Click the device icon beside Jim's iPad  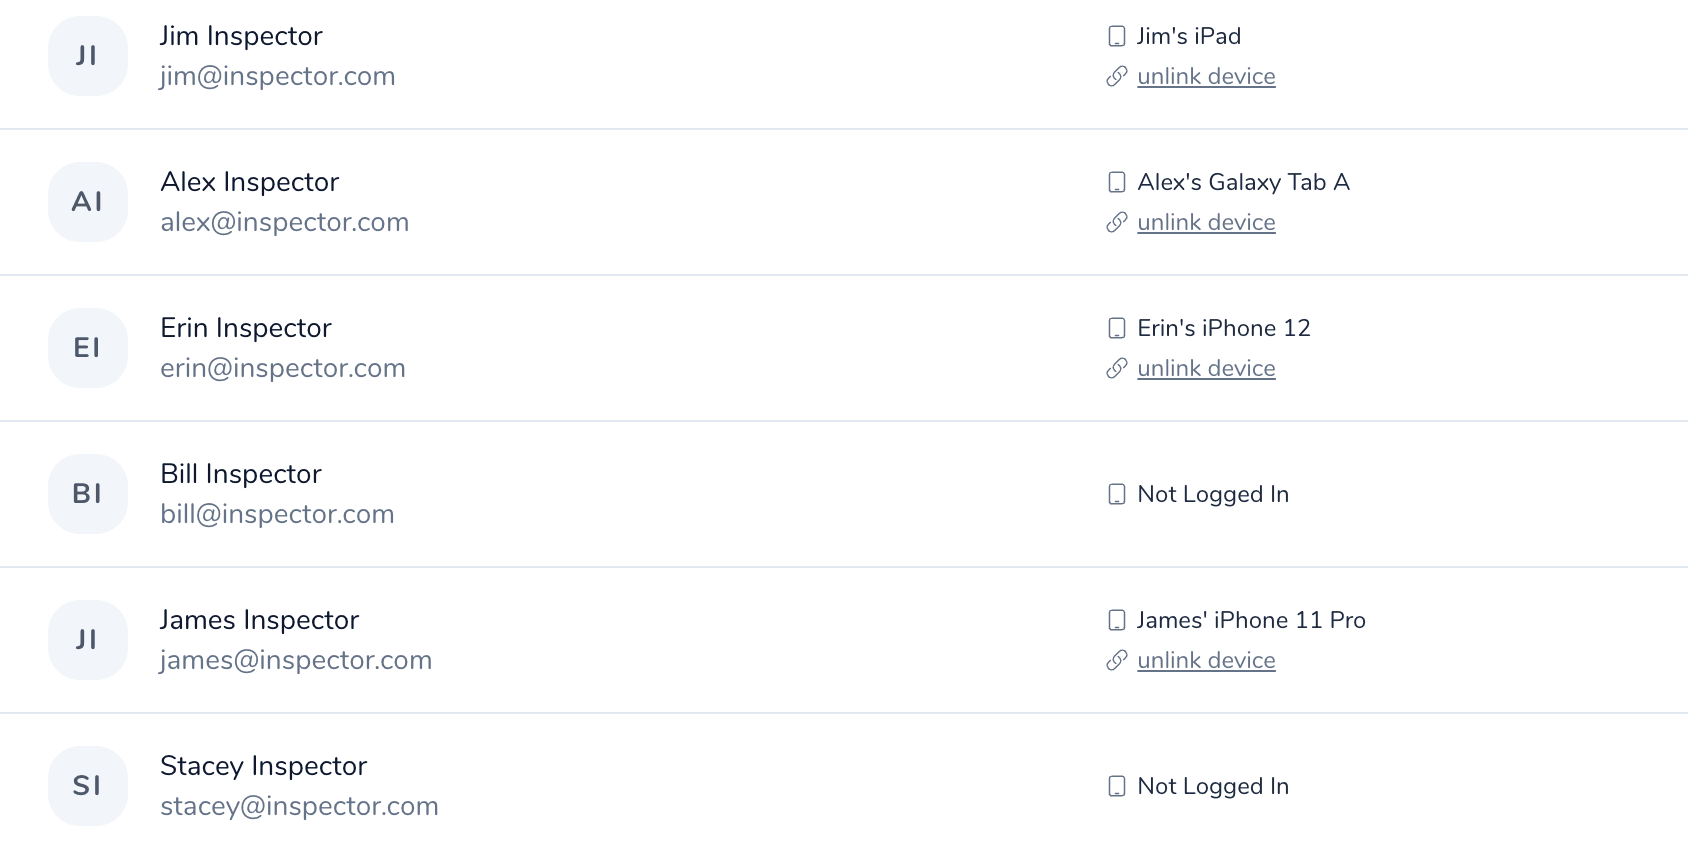[1117, 37]
